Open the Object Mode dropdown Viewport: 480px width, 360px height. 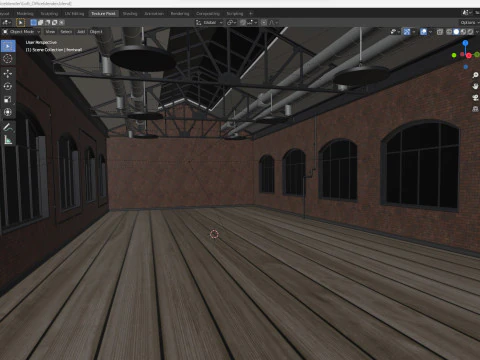point(21,32)
